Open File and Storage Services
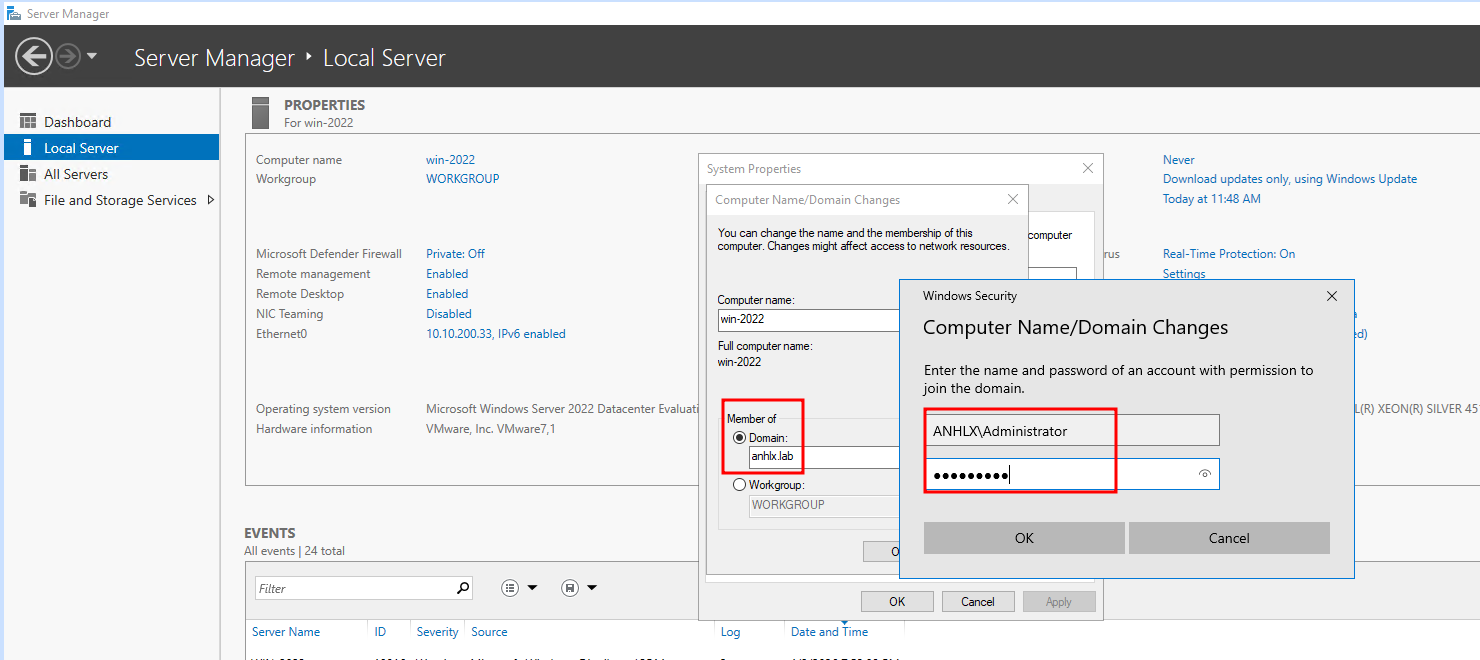This screenshot has height=660, width=1480. coord(120,200)
